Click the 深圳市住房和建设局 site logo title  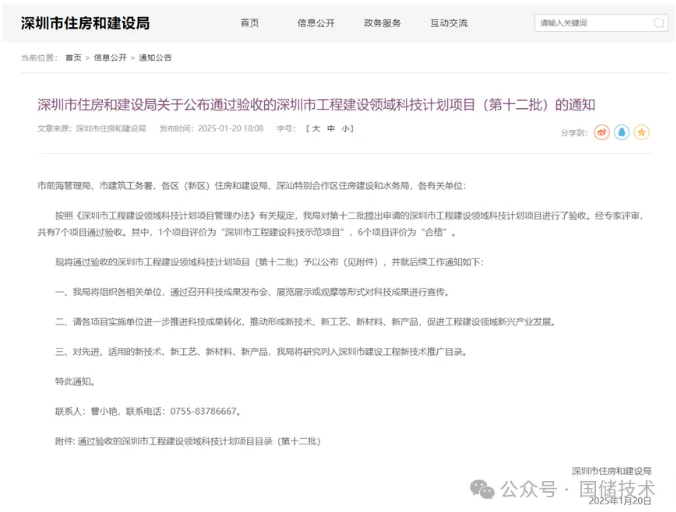(x=85, y=23)
